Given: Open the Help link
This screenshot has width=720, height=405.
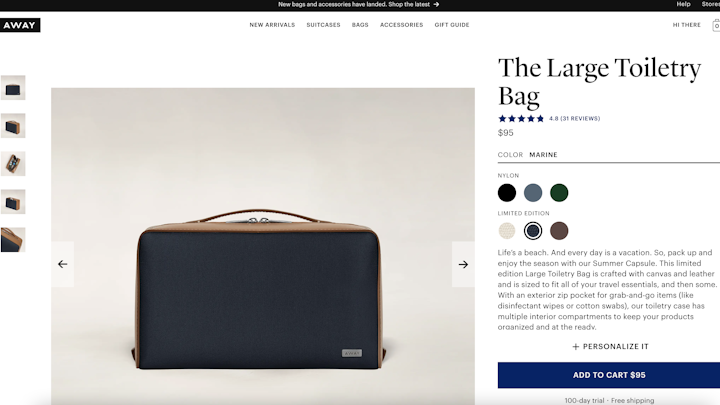Looking at the screenshot, I should (x=683, y=4).
